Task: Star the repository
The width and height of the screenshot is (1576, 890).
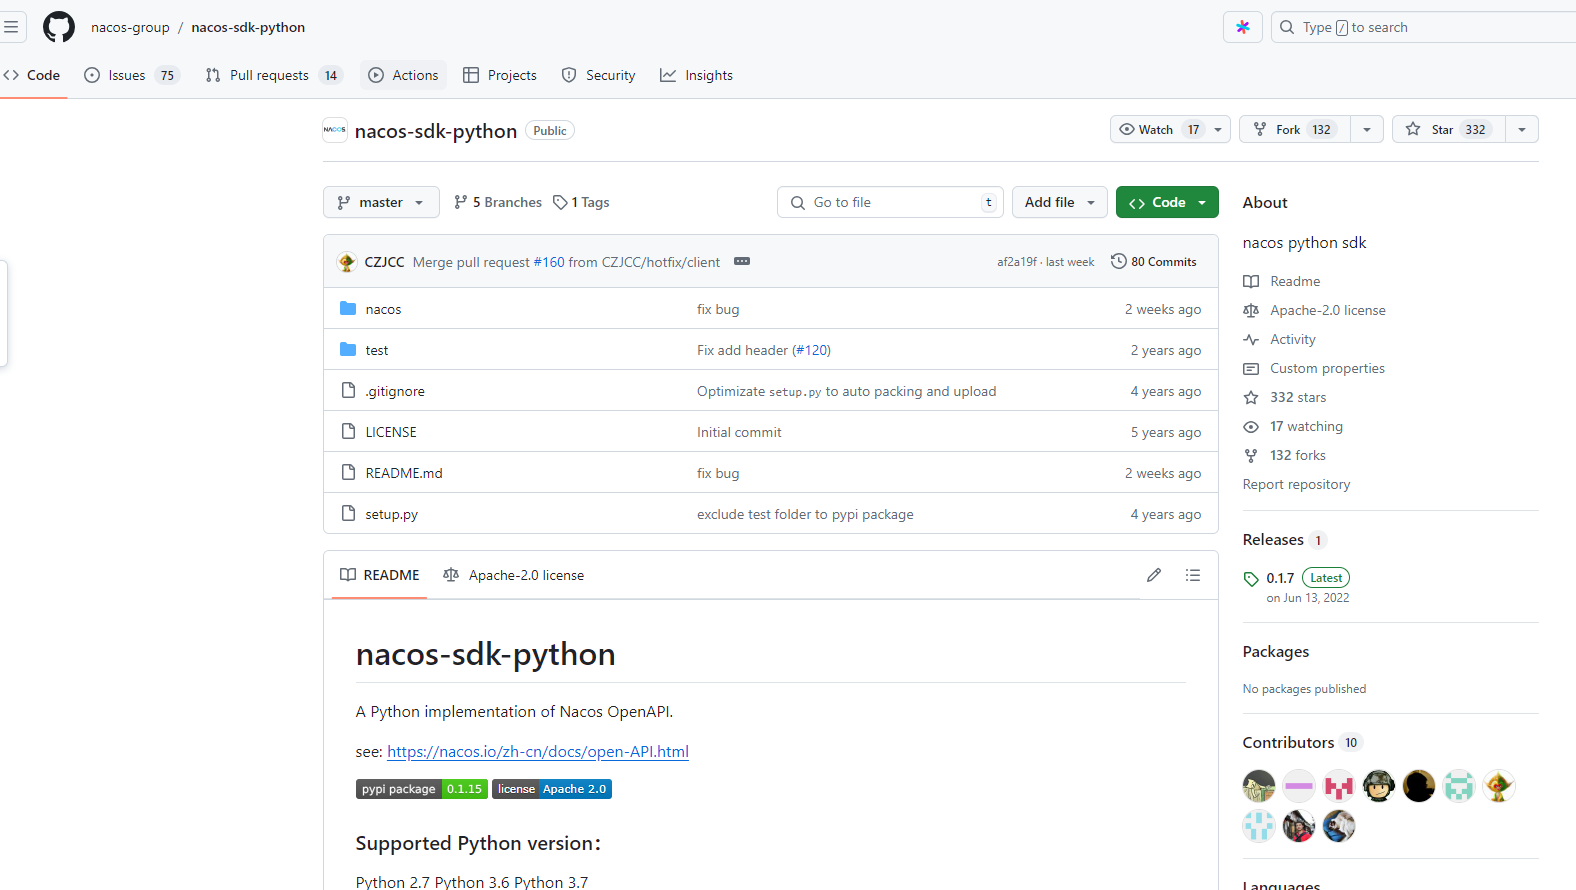Action: pyautogui.click(x=1448, y=129)
